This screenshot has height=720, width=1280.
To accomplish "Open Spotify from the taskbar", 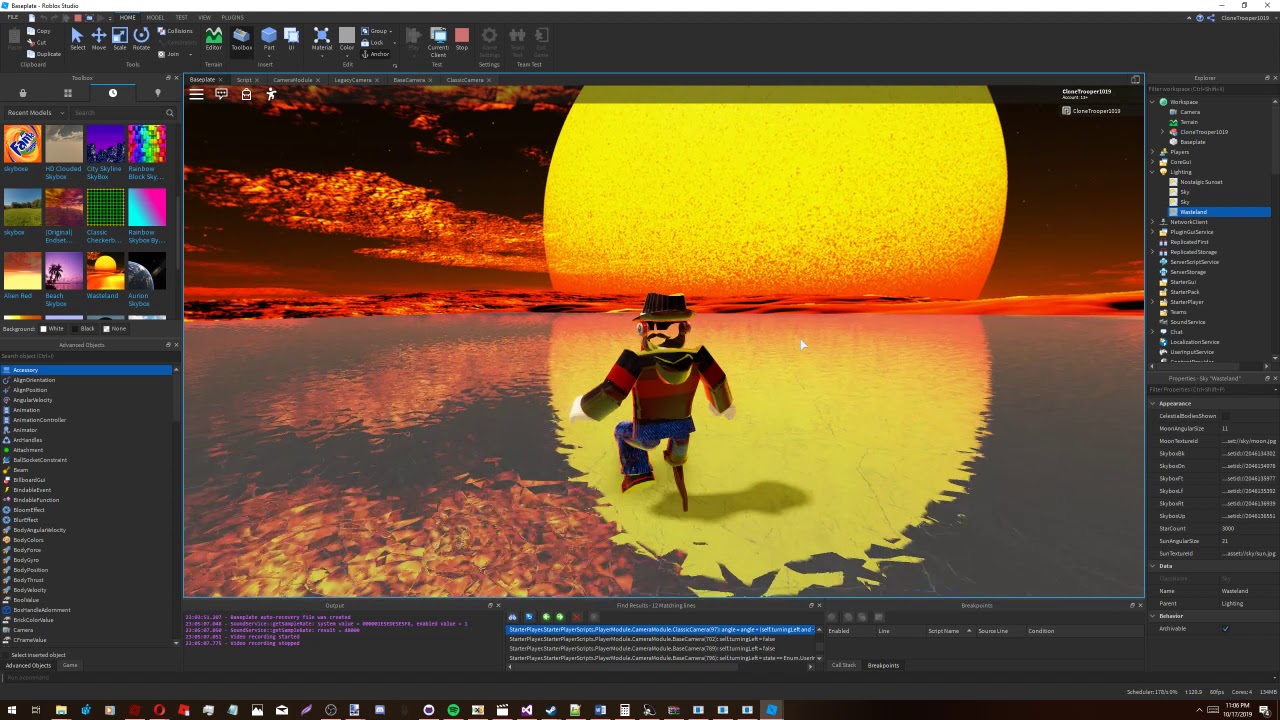I will click(453, 710).
